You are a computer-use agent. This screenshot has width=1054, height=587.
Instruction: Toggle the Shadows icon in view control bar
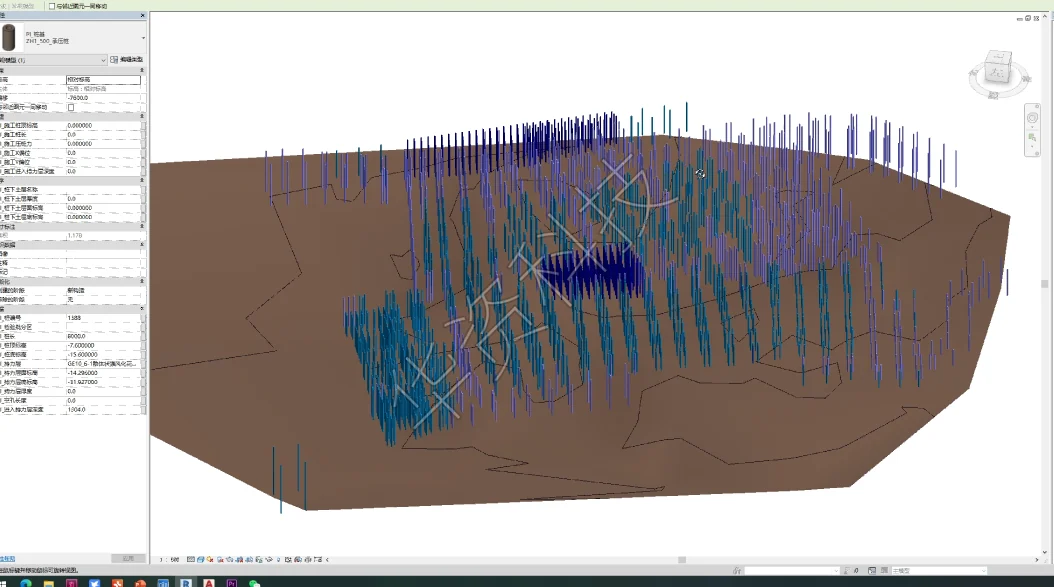(220, 559)
